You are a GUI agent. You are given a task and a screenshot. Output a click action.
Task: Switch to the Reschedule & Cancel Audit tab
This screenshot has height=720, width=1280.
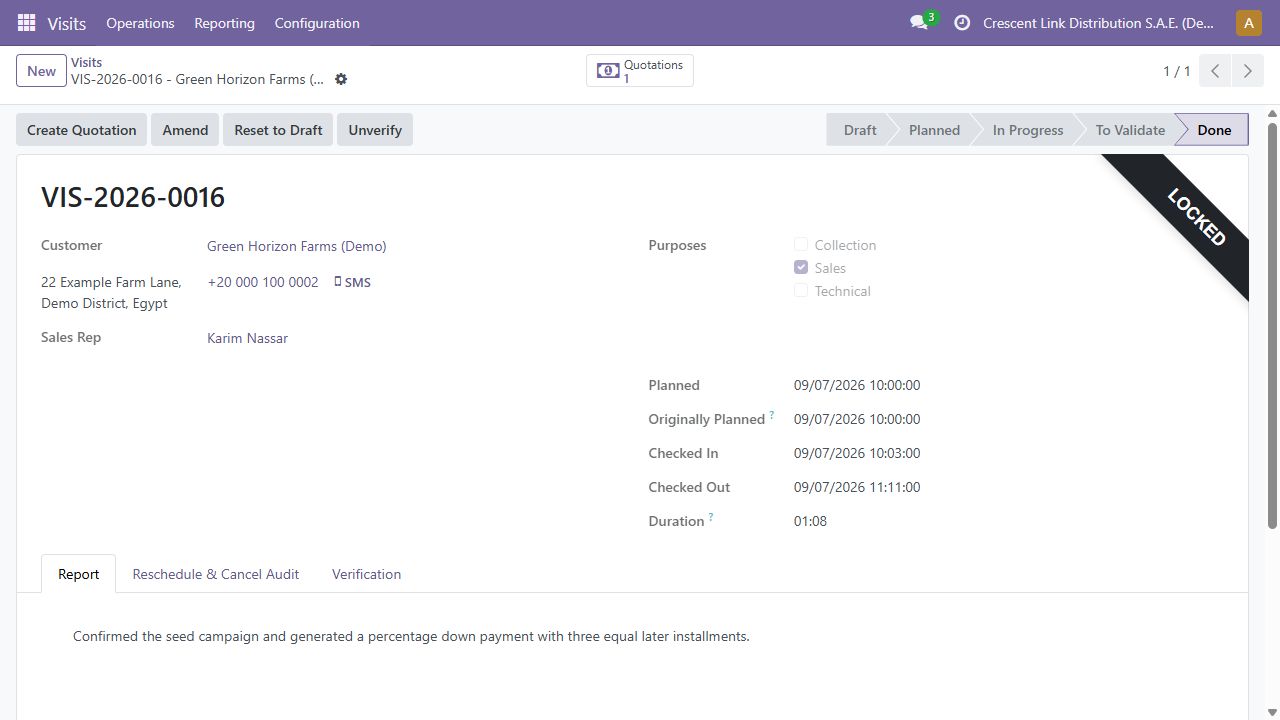216,574
